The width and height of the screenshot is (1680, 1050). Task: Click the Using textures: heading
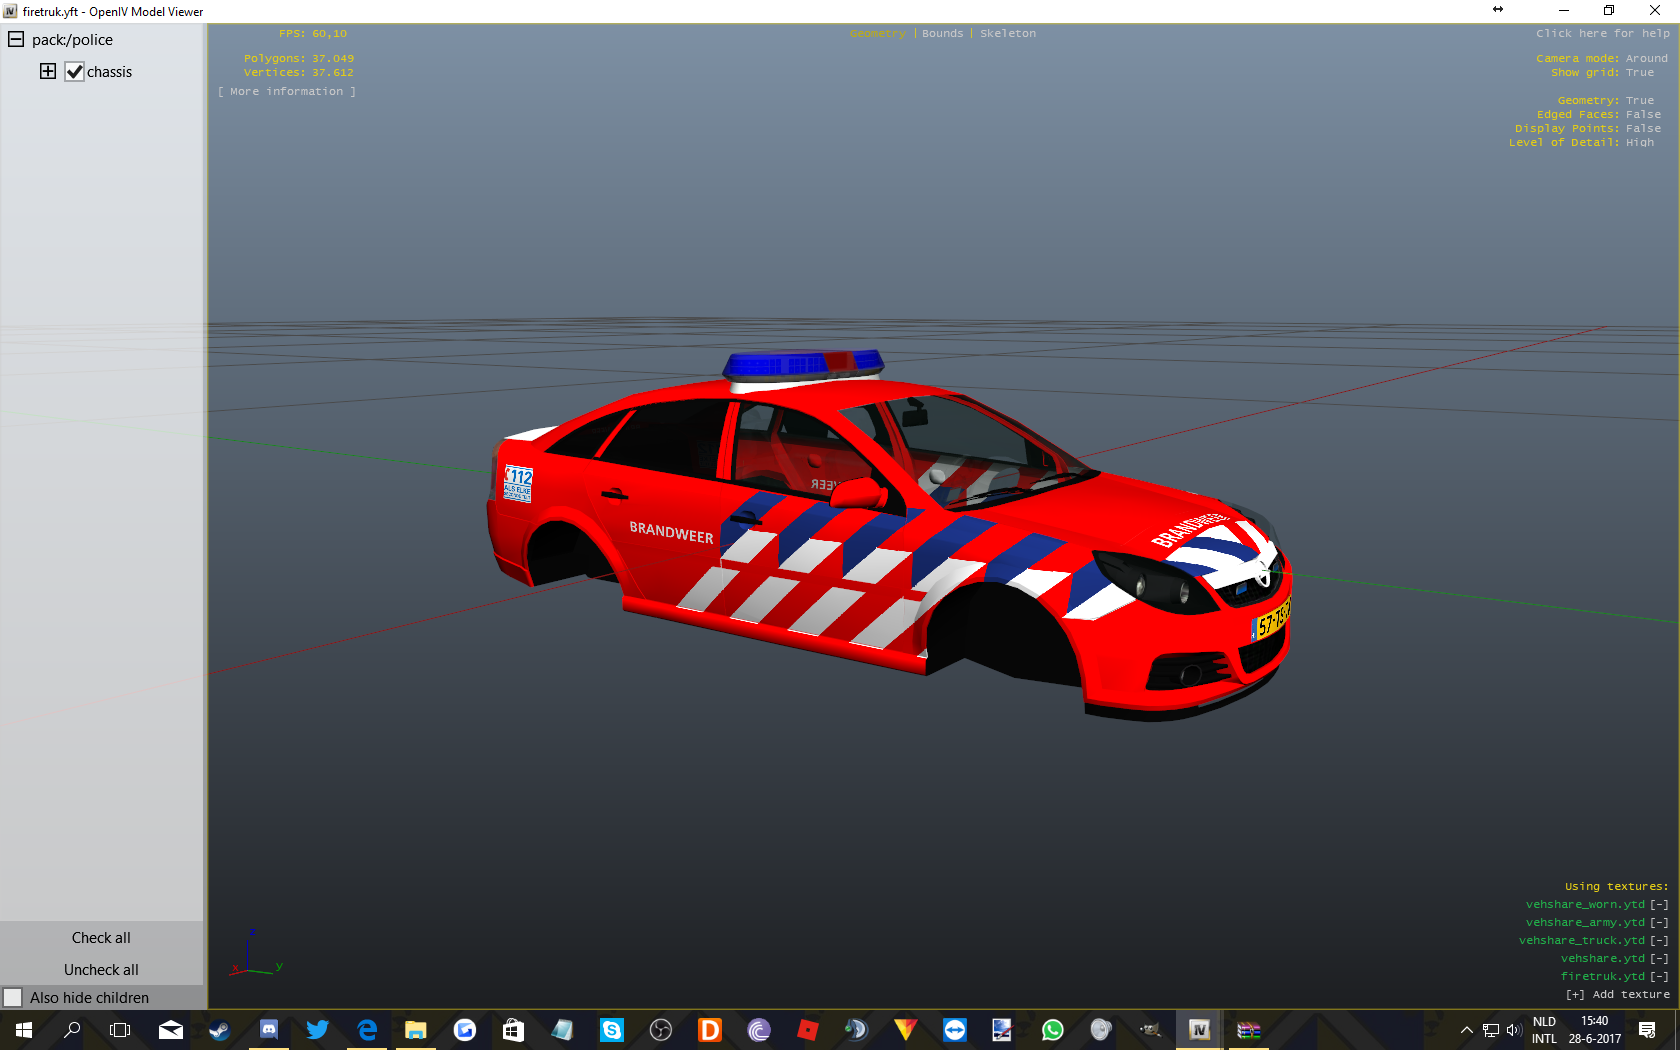point(1617,887)
